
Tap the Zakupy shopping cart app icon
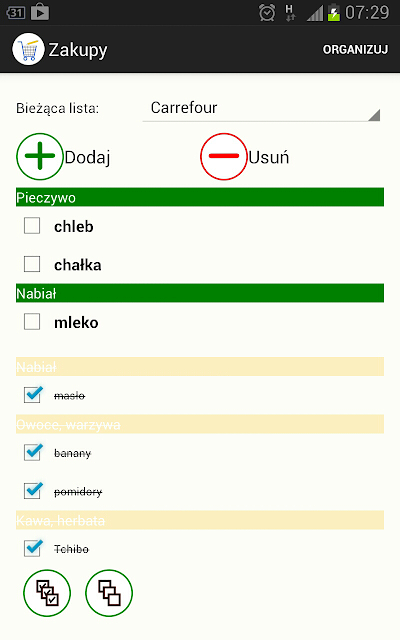[x=28, y=49]
